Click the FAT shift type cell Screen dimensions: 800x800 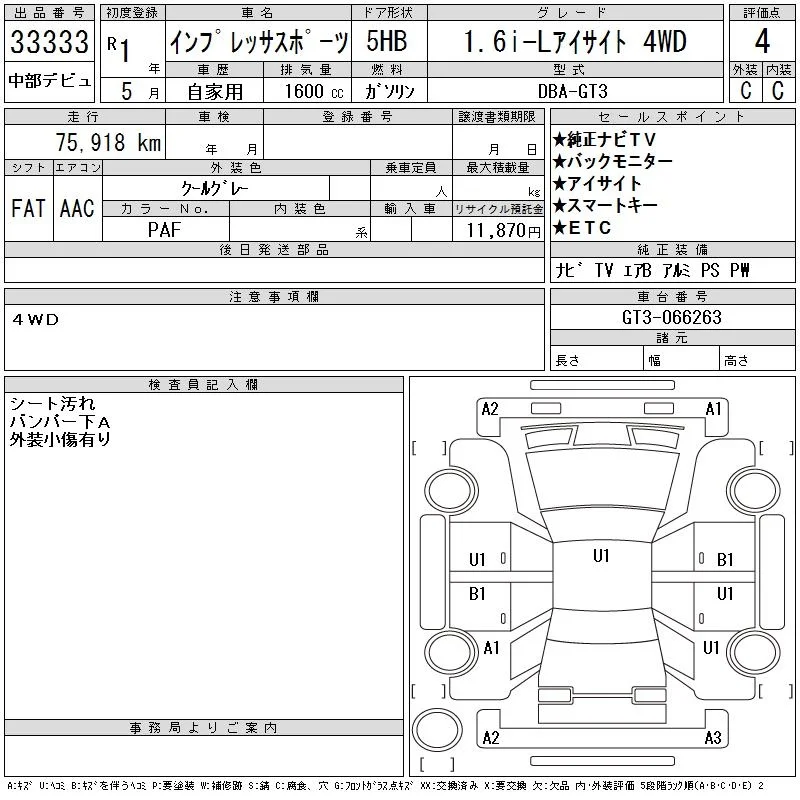tap(29, 208)
